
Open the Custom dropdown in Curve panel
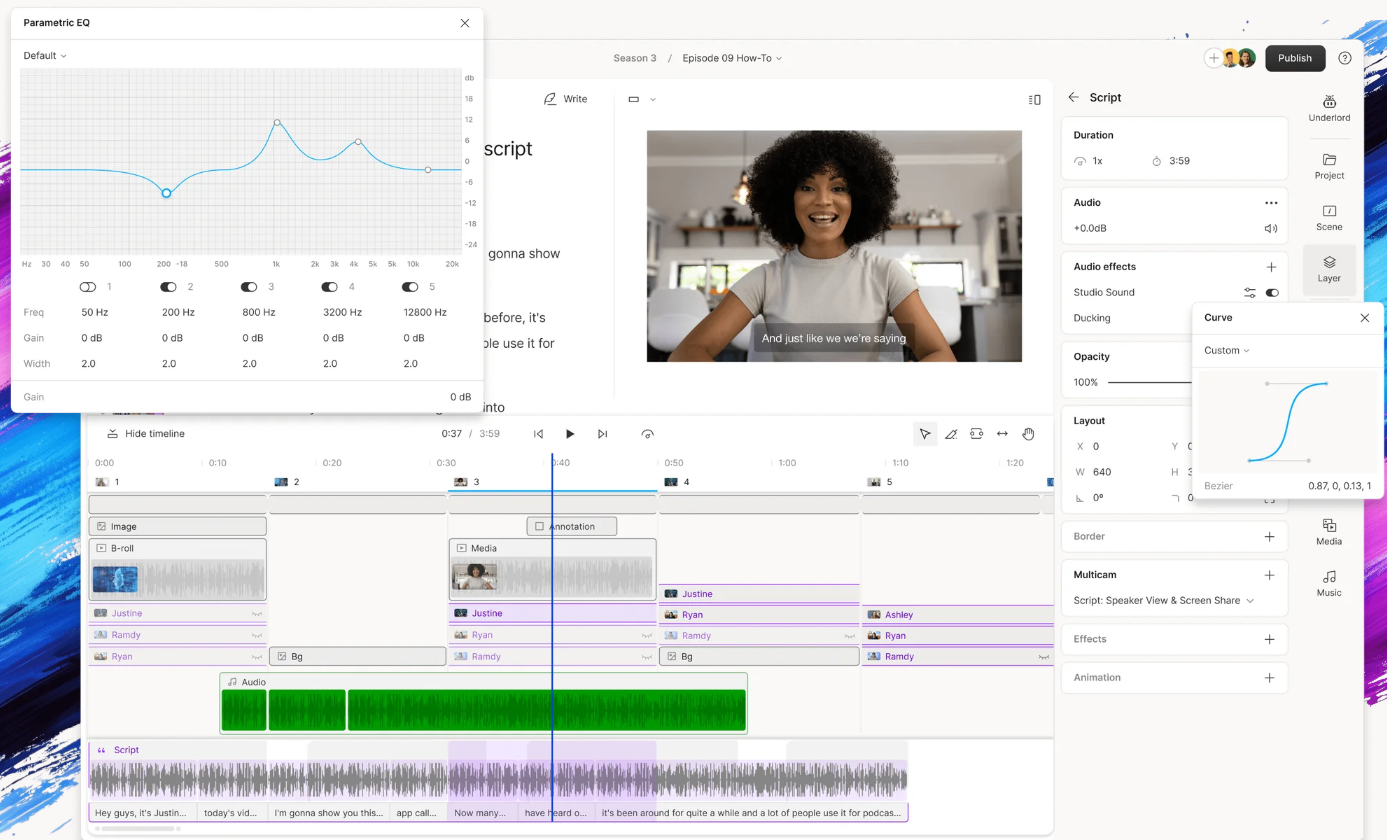(x=1227, y=350)
